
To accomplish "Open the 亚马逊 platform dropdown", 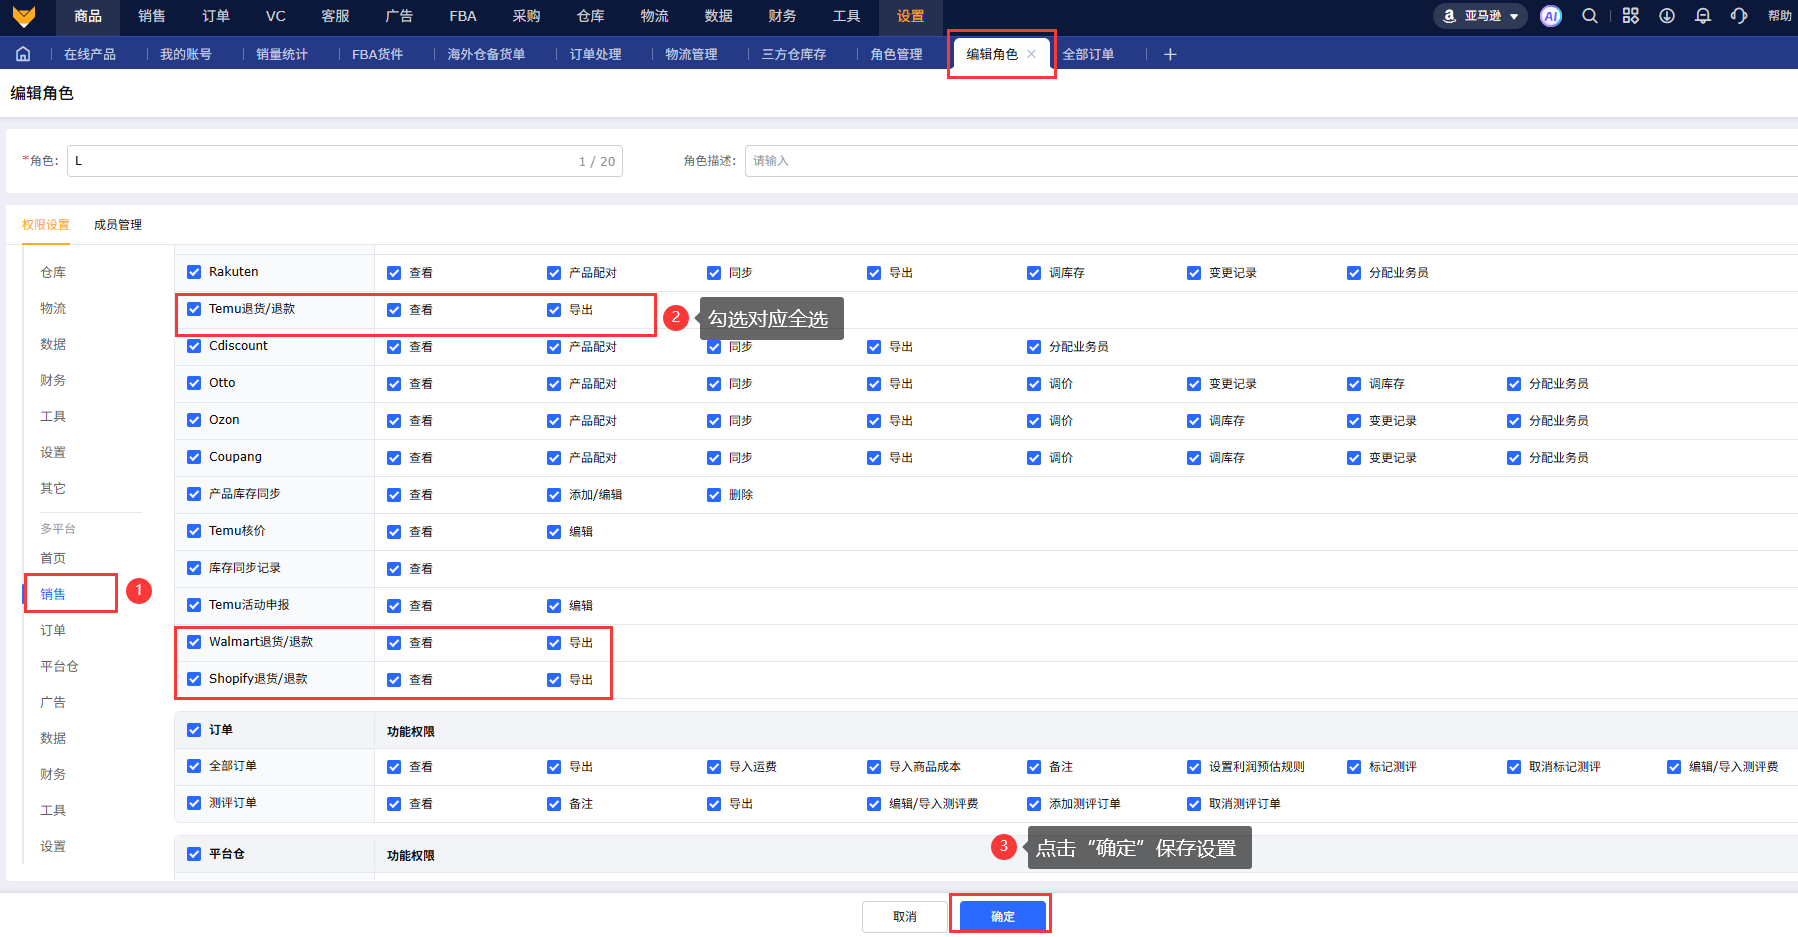I will click(1481, 16).
